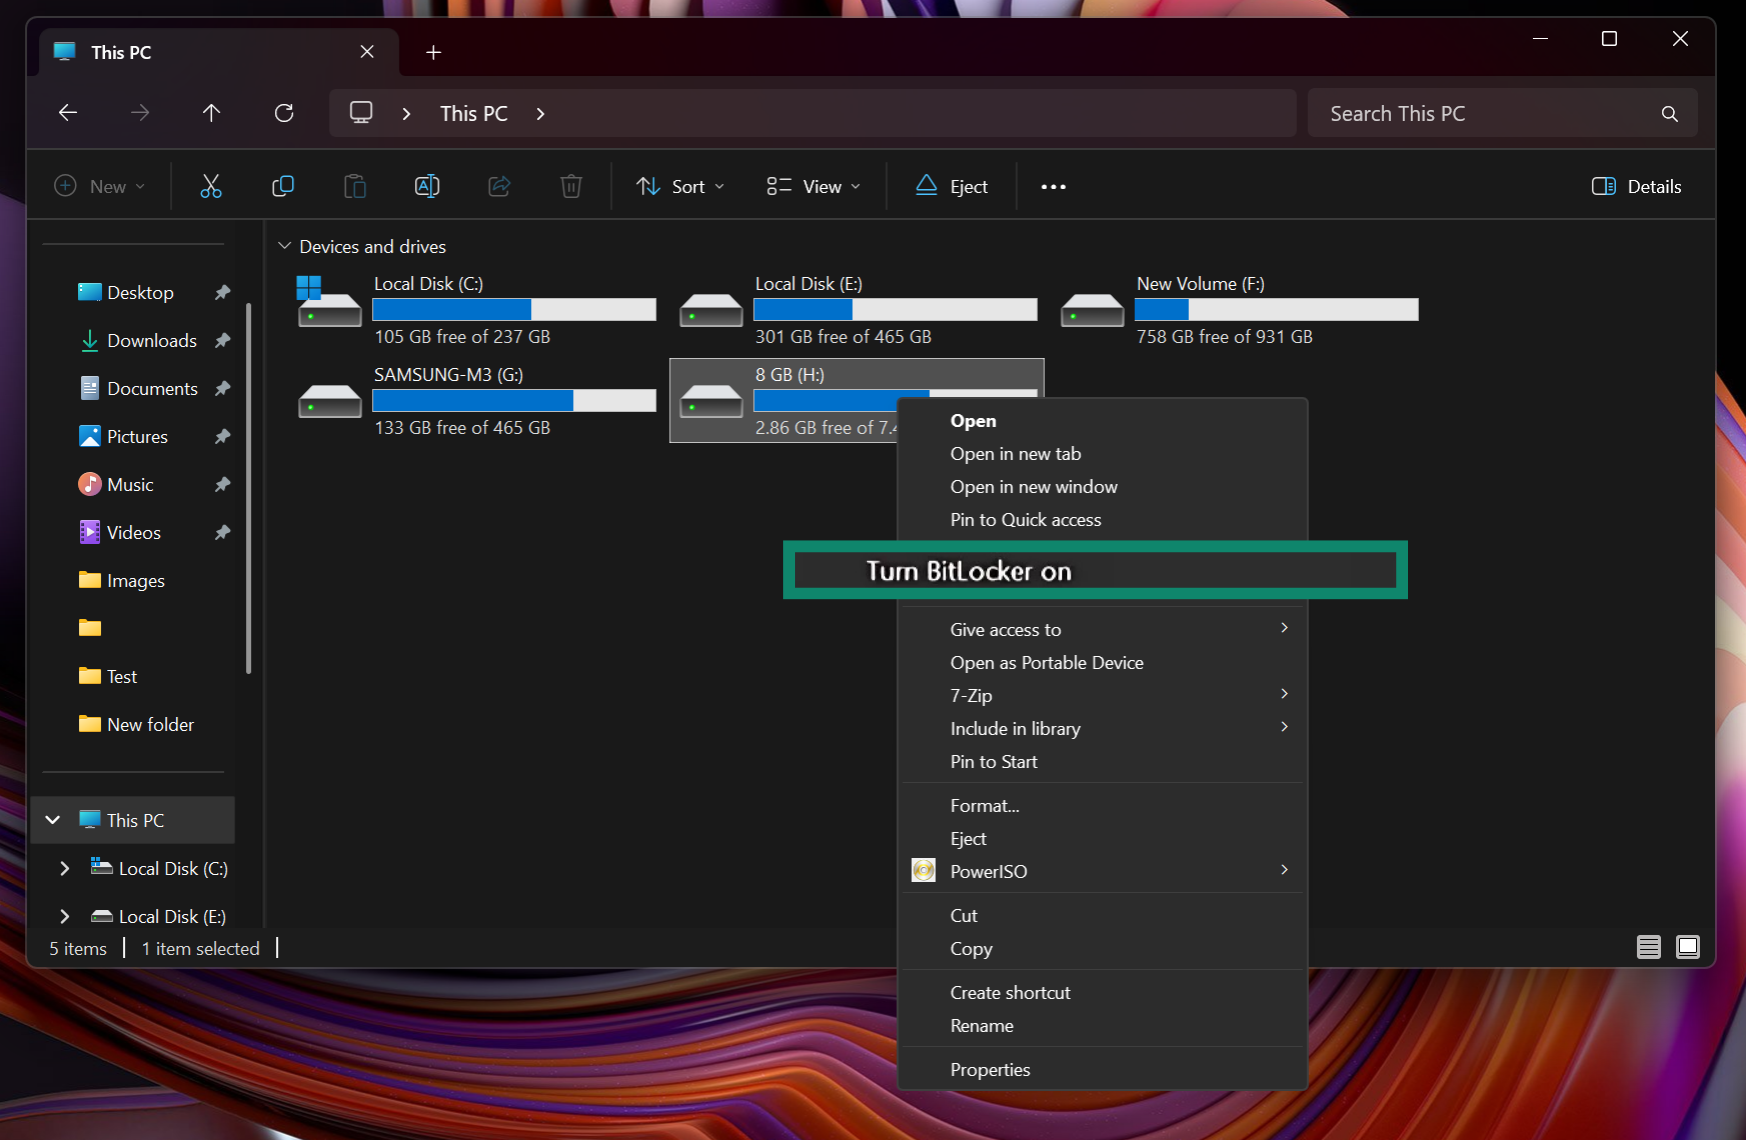Image resolution: width=1746 pixels, height=1140 pixels.
Task: Open Properties from the context menu
Action: tap(990, 1069)
